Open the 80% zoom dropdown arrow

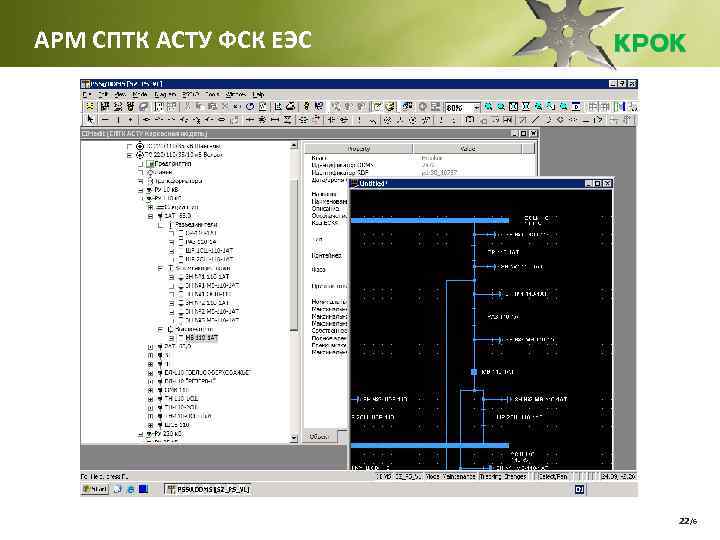477,107
